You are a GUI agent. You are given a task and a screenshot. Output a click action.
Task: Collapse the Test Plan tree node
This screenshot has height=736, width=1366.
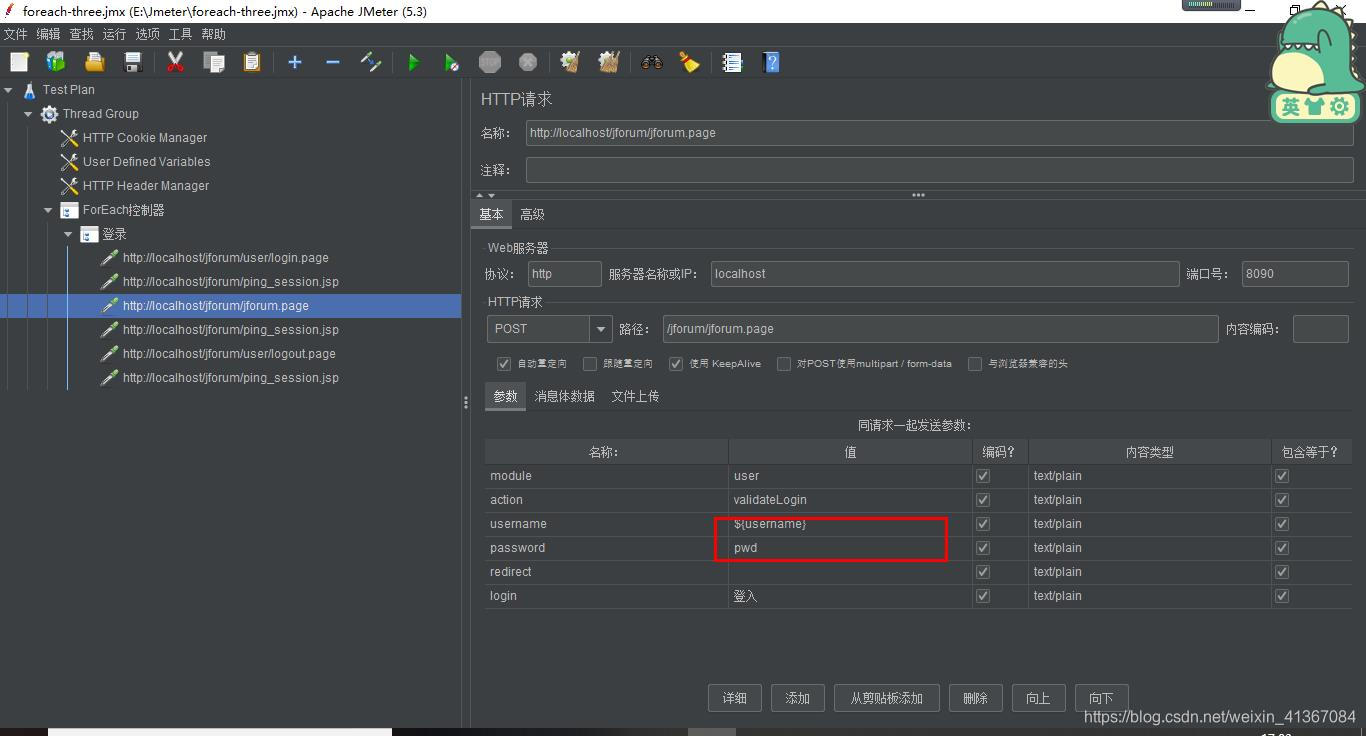(x=9, y=90)
